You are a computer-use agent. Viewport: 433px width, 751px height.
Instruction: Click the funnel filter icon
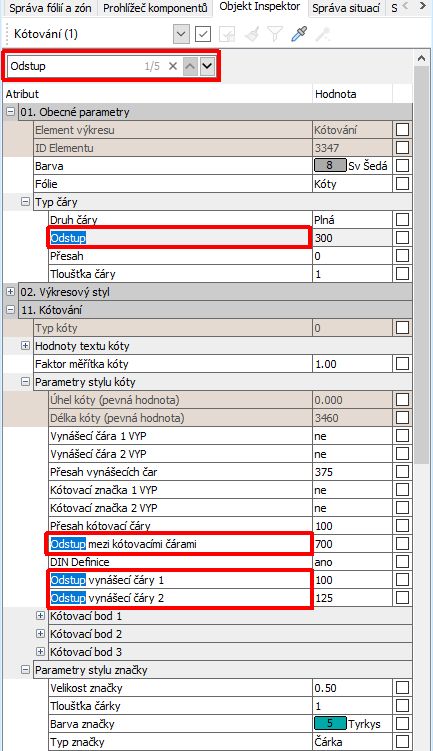click(275, 34)
